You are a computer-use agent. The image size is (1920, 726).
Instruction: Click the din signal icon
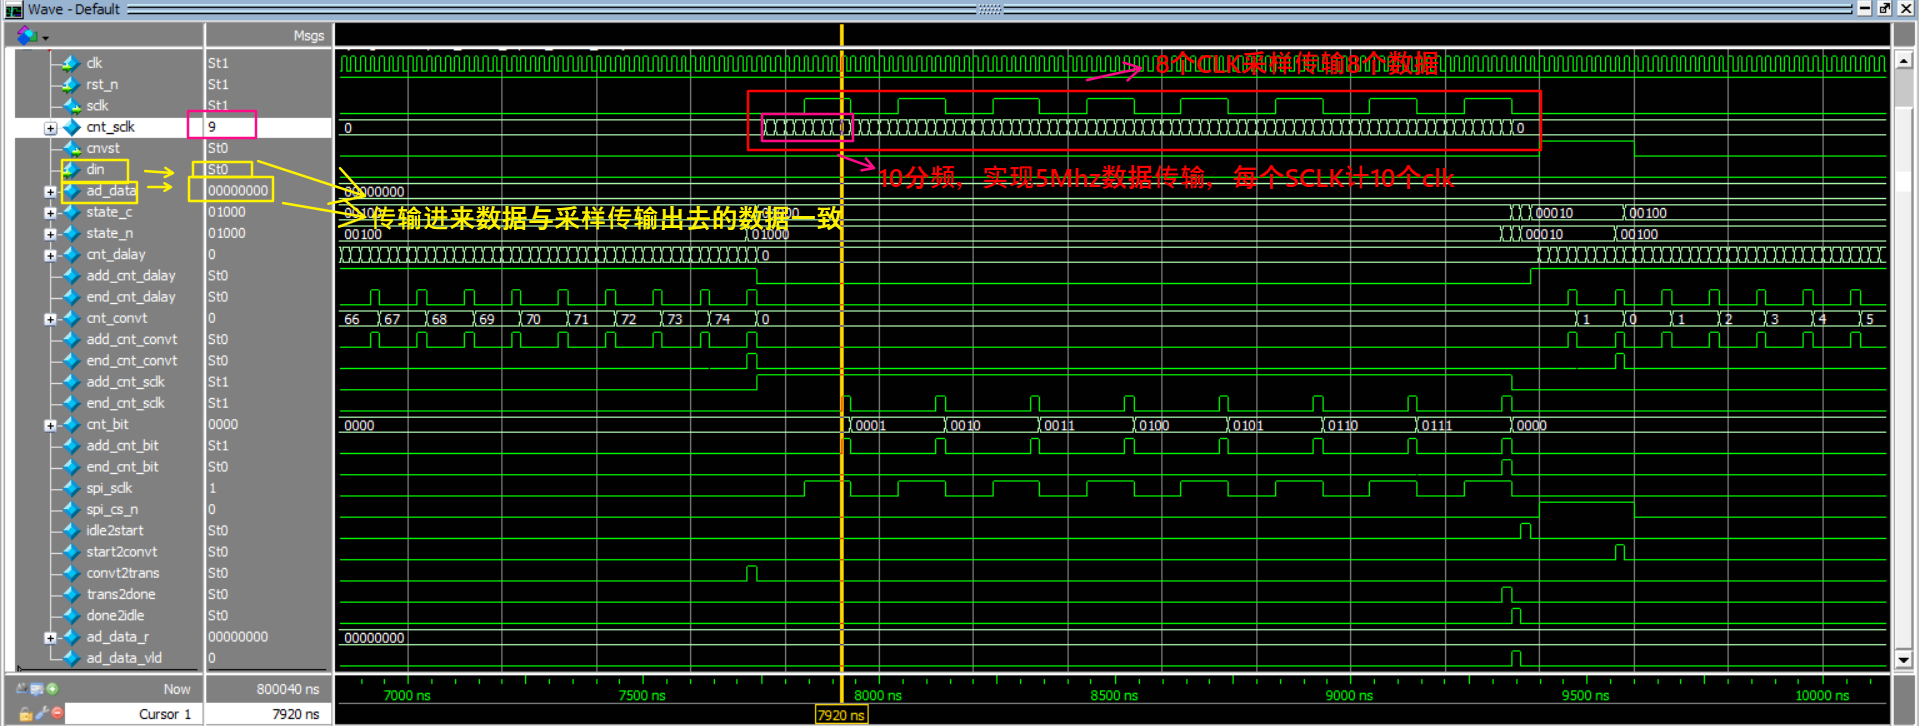[x=71, y=169]
